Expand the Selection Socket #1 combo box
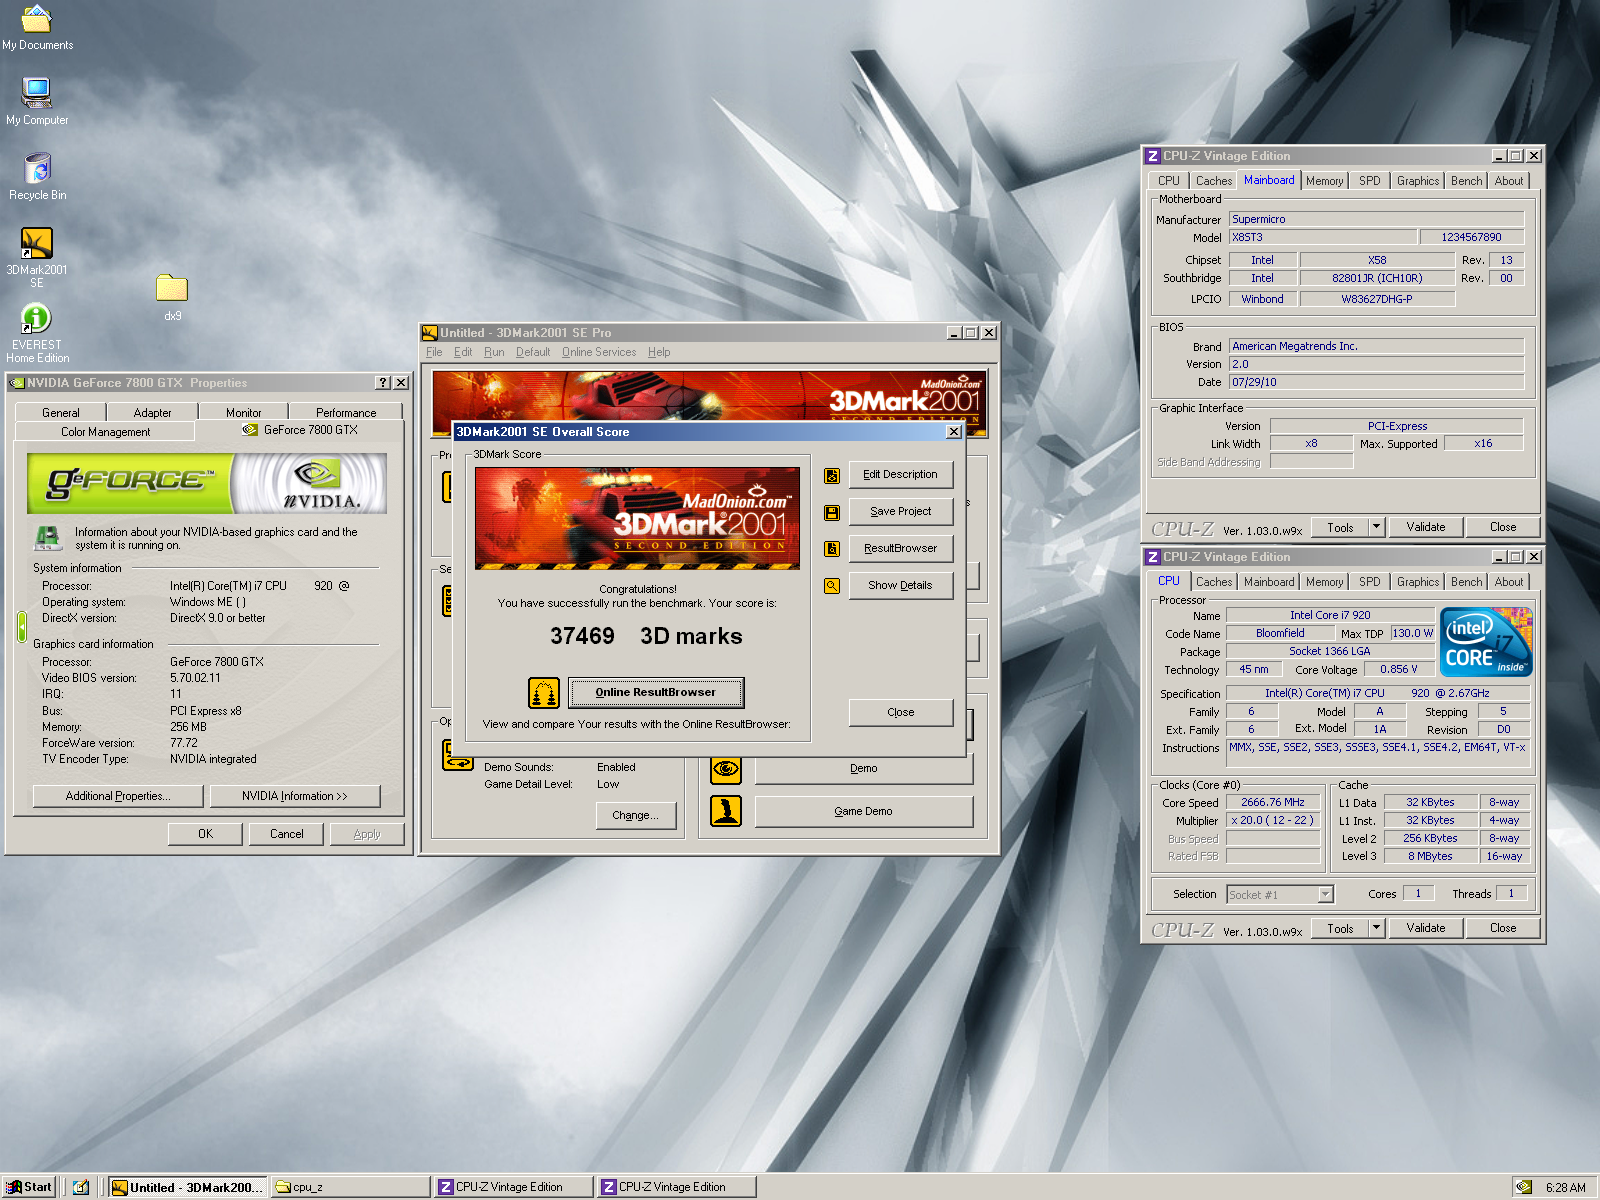The width and height of the screenshot is (1600, 1200). click(x=1325, y=895)
